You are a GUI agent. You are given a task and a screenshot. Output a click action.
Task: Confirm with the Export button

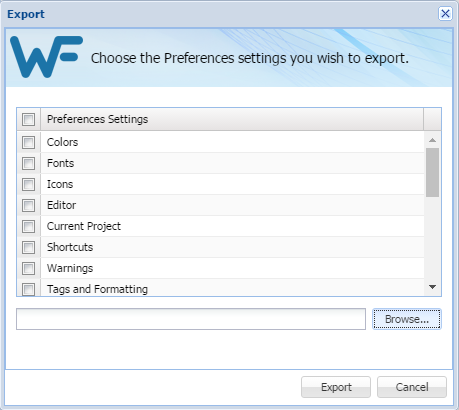pos(336,387)
